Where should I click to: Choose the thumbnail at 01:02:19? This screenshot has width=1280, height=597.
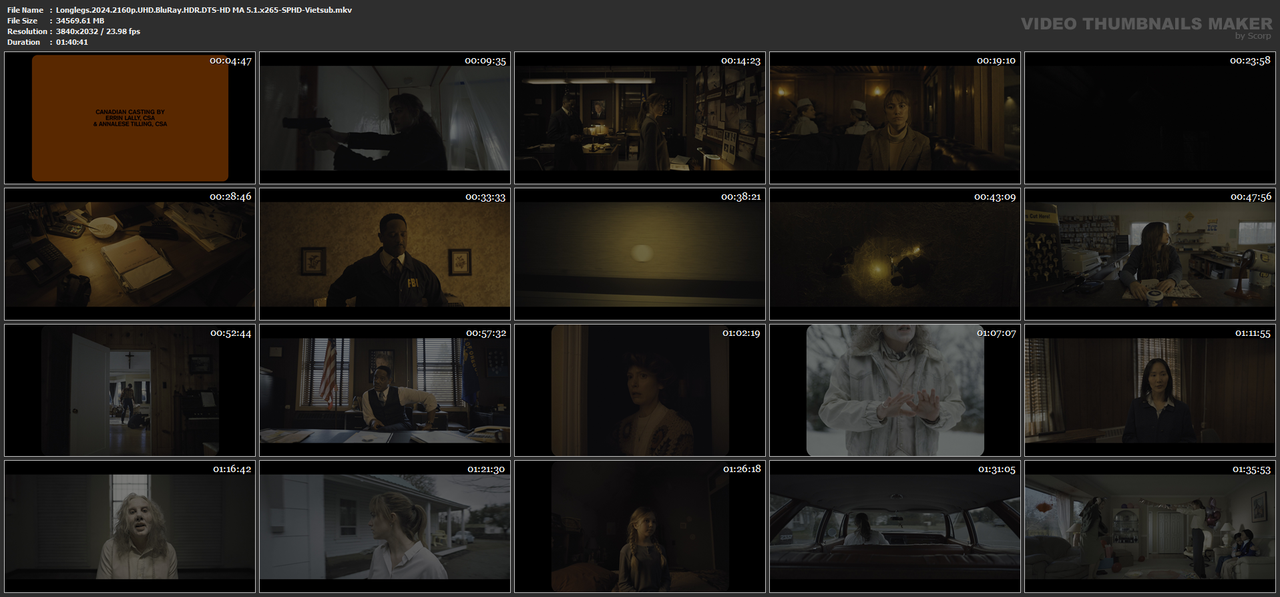click(640, 390)
